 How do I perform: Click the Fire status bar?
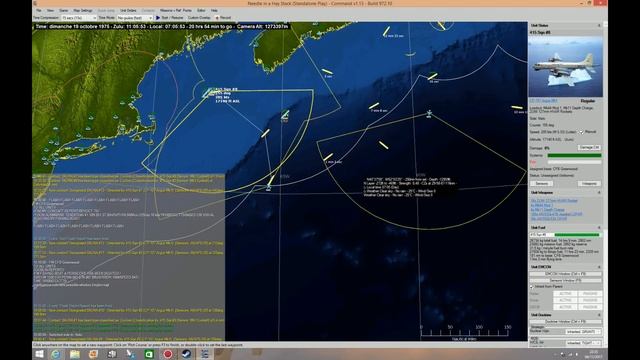[x=574, y=162]
